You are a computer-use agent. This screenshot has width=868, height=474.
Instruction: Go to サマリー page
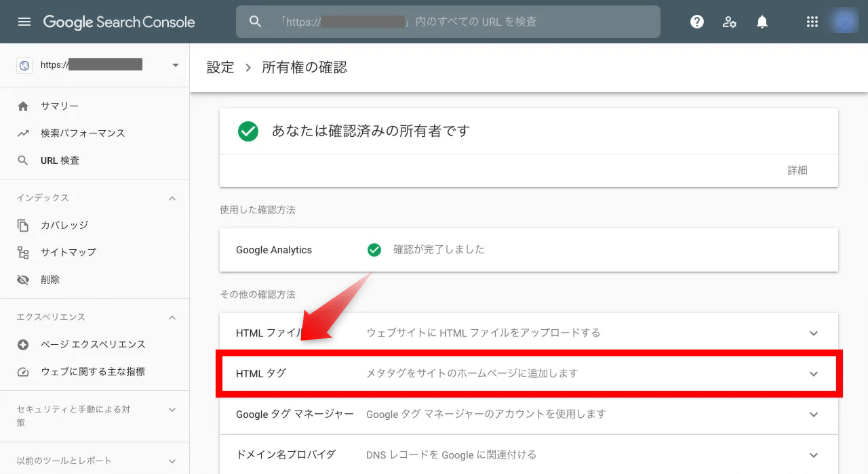coord(59,106)
